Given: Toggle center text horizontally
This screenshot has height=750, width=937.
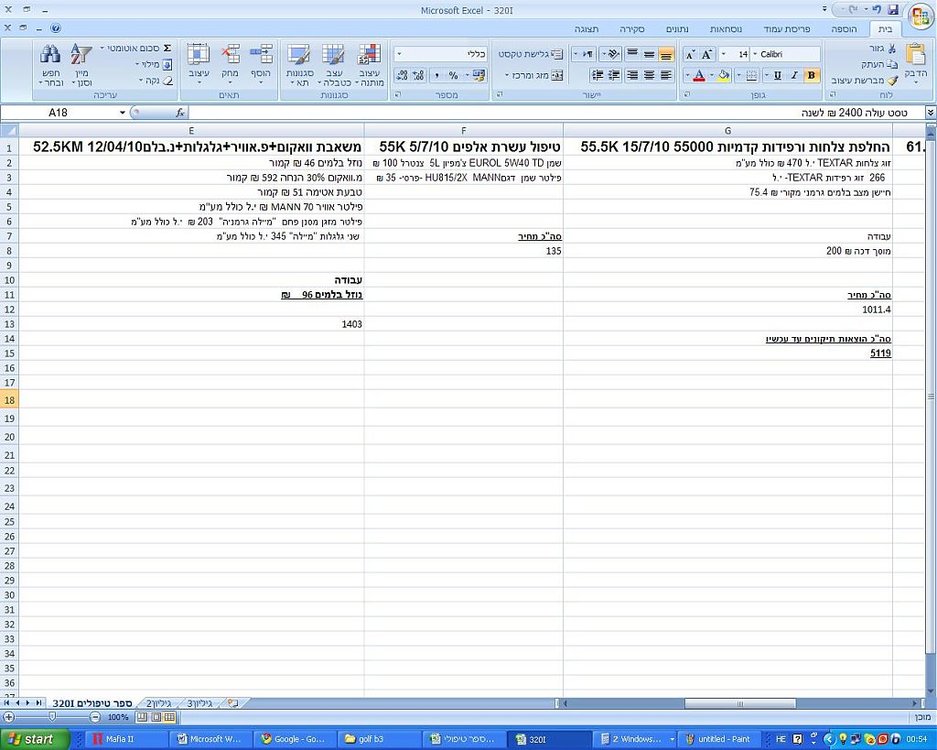Looking at the screenshot, I should (x=649, y=75).
